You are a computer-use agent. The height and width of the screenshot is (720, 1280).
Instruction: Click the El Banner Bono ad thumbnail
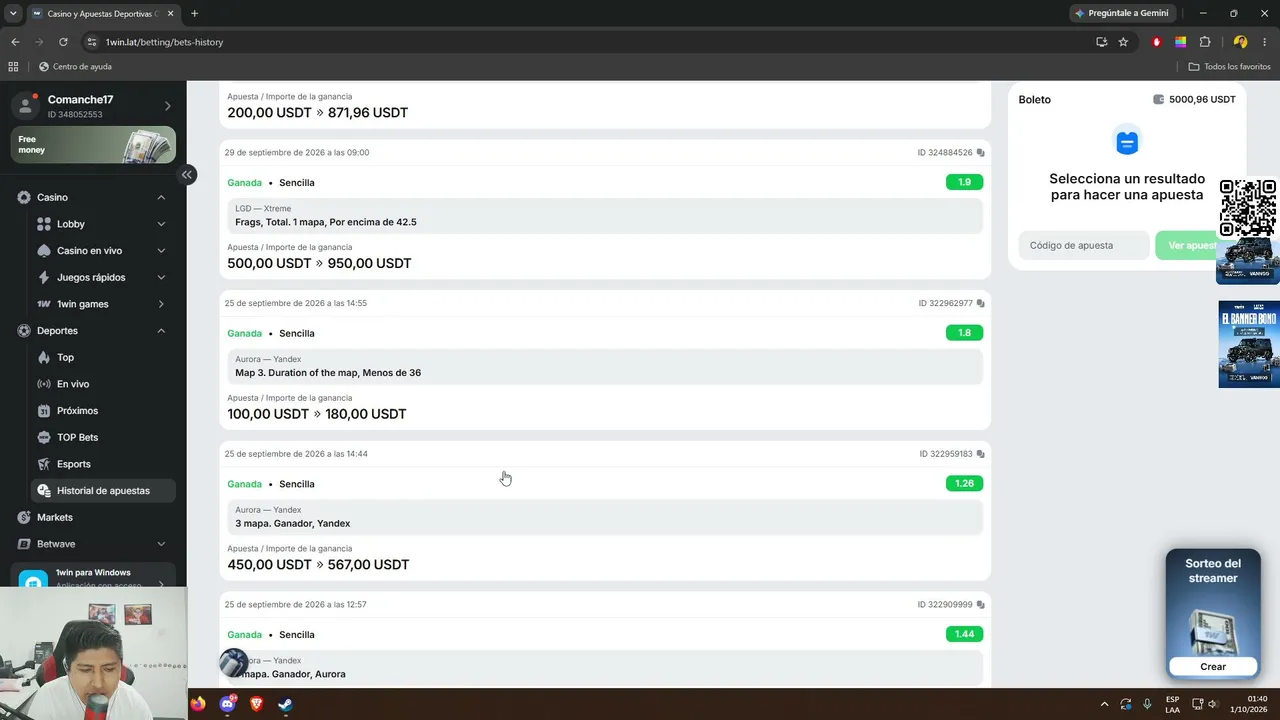[1248, 344]
